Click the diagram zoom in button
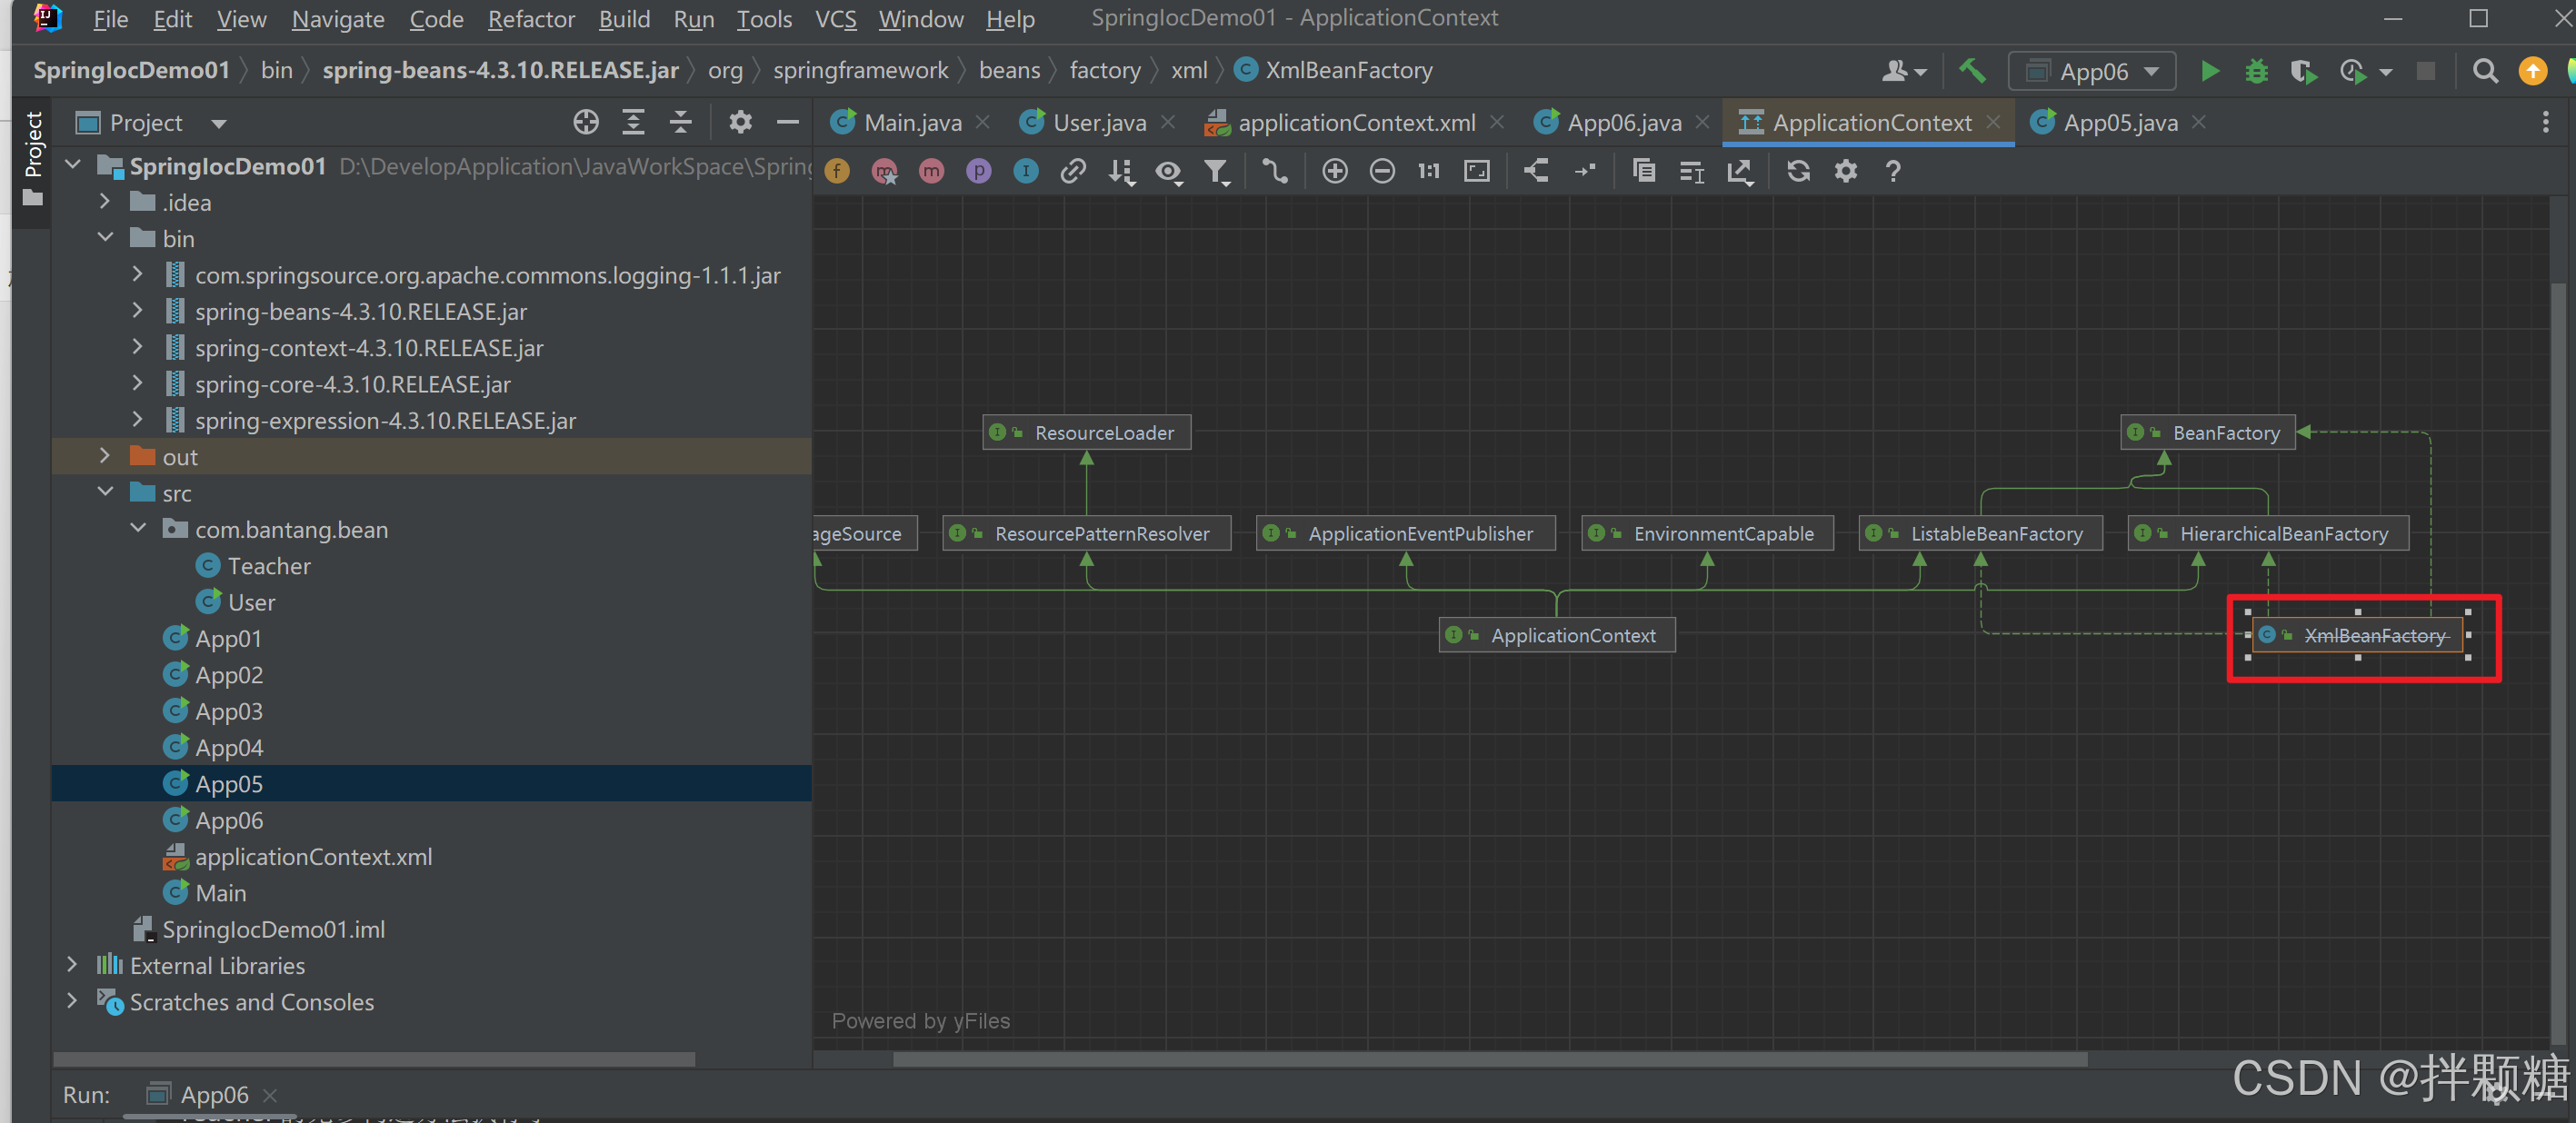 [1334, 171]
